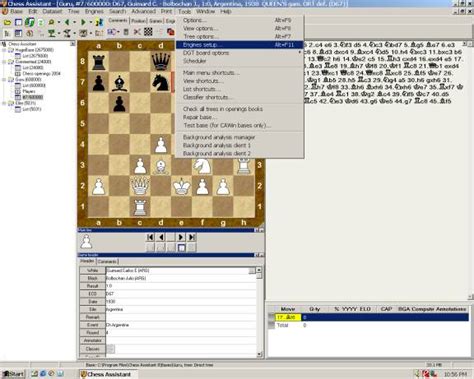Viewport: 474px width, 379px height.
Task: Select Background analysis client 1
Action: [239, 145]
